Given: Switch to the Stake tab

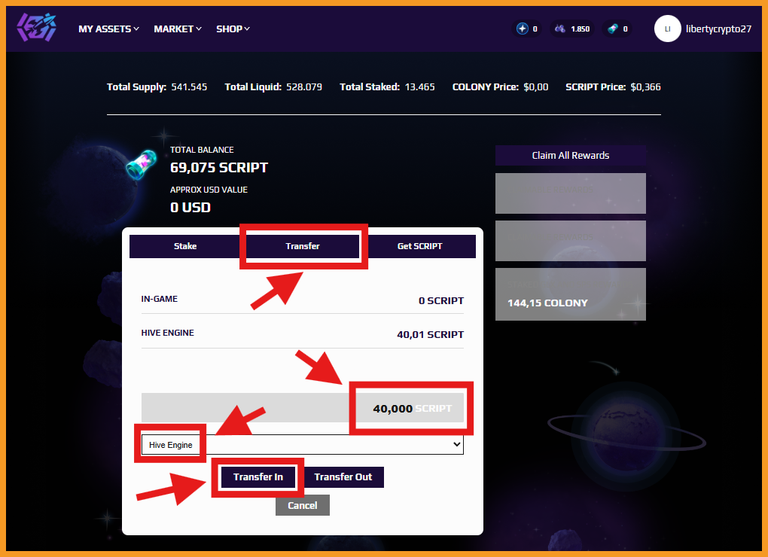Looking at the screenshot, I should tap(185, 246).
